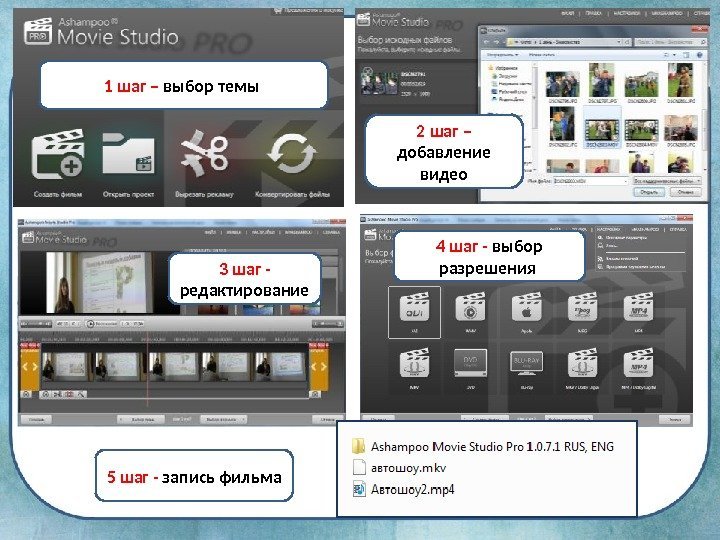Pick the MP4 / Dolby Digital format icon
Viewport: 720px width, 540px height.
639,363
